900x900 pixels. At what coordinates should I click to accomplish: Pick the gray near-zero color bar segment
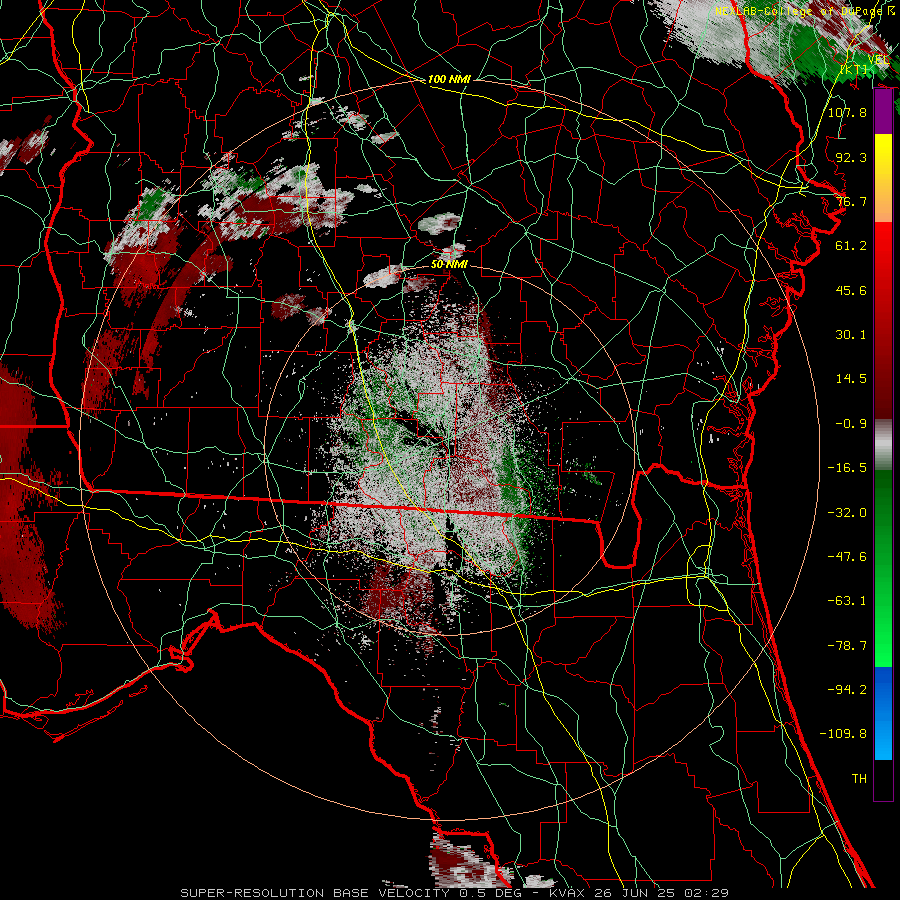[883, 444]
